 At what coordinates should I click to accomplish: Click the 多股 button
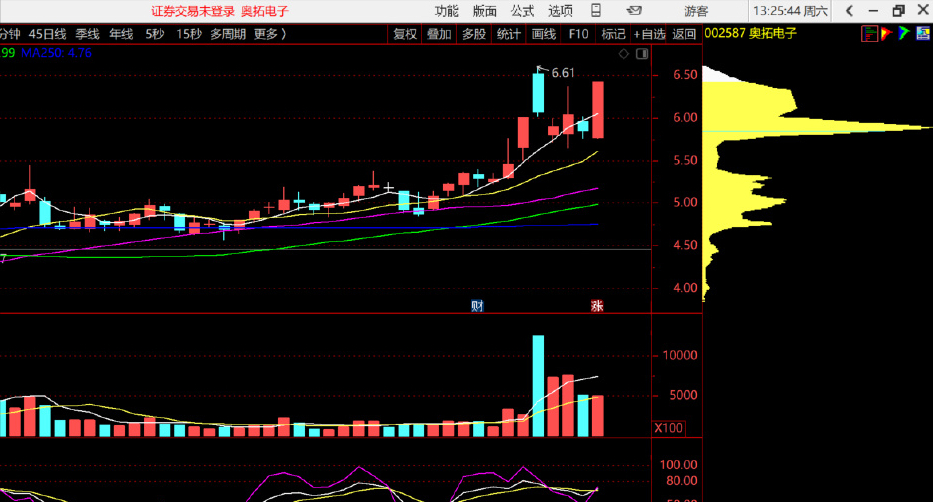coord(474,34)
